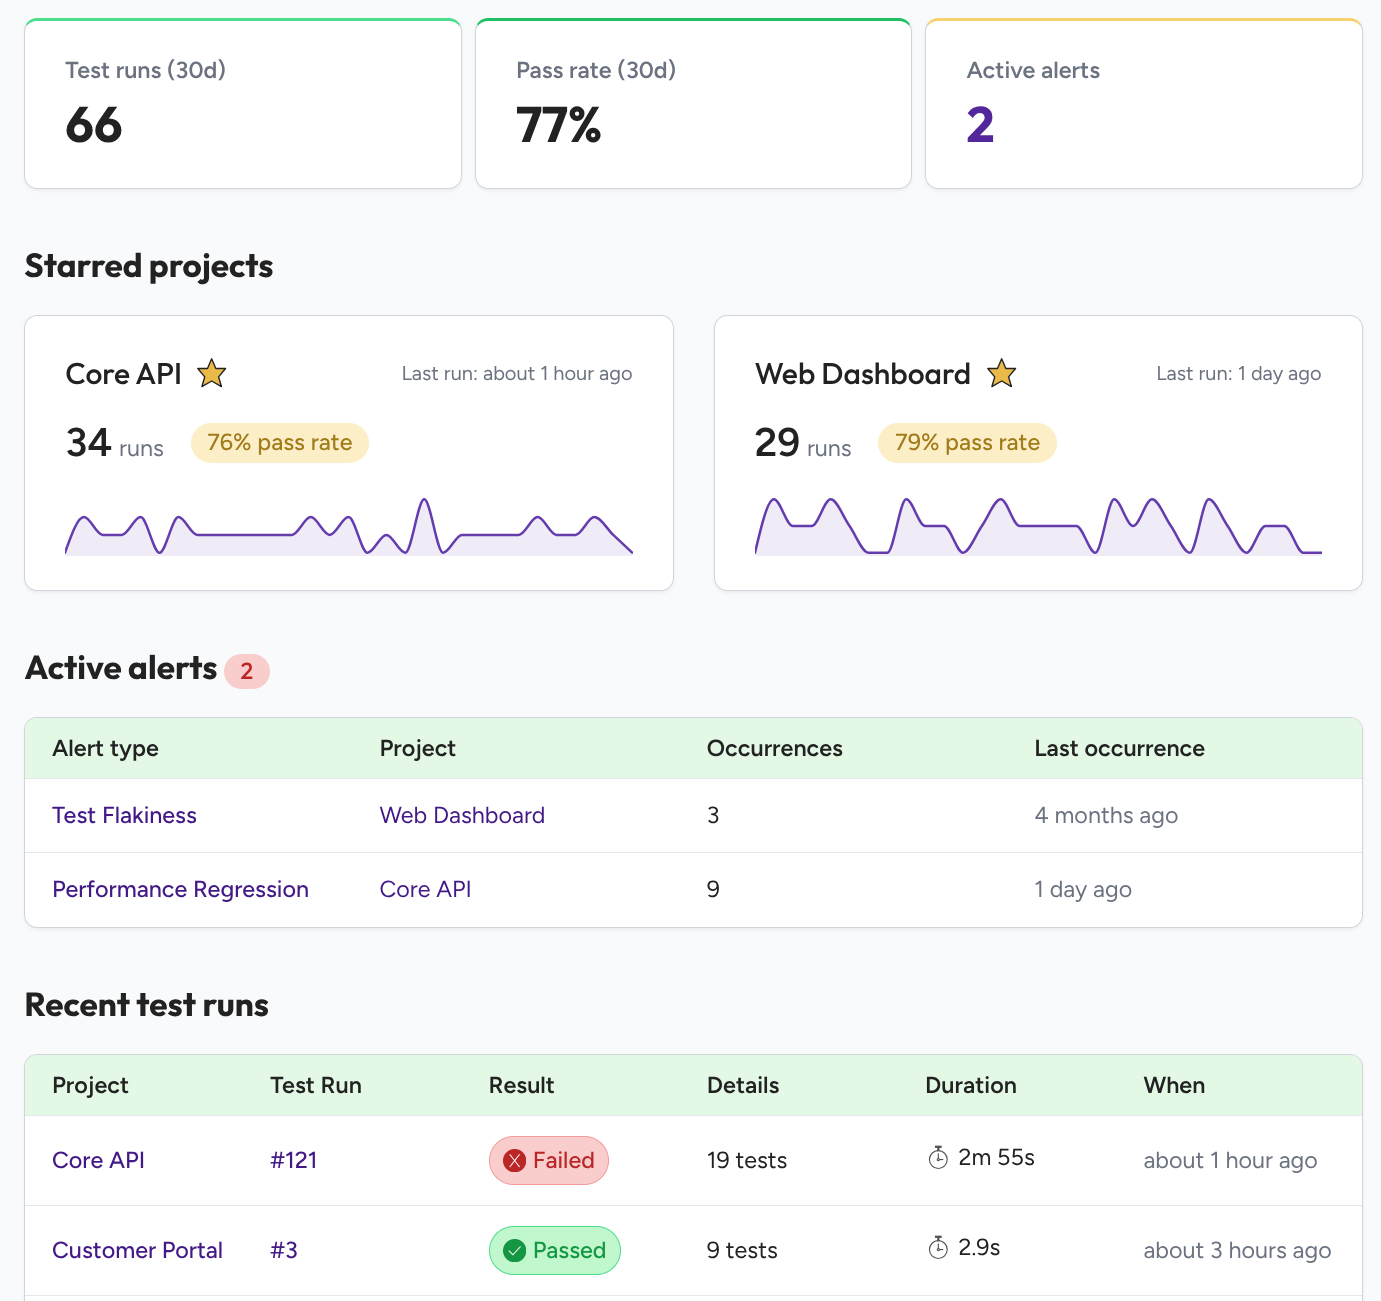1381x1301 pixels.
Task: Open Core API project in alerts table
Action: [425, 889]
